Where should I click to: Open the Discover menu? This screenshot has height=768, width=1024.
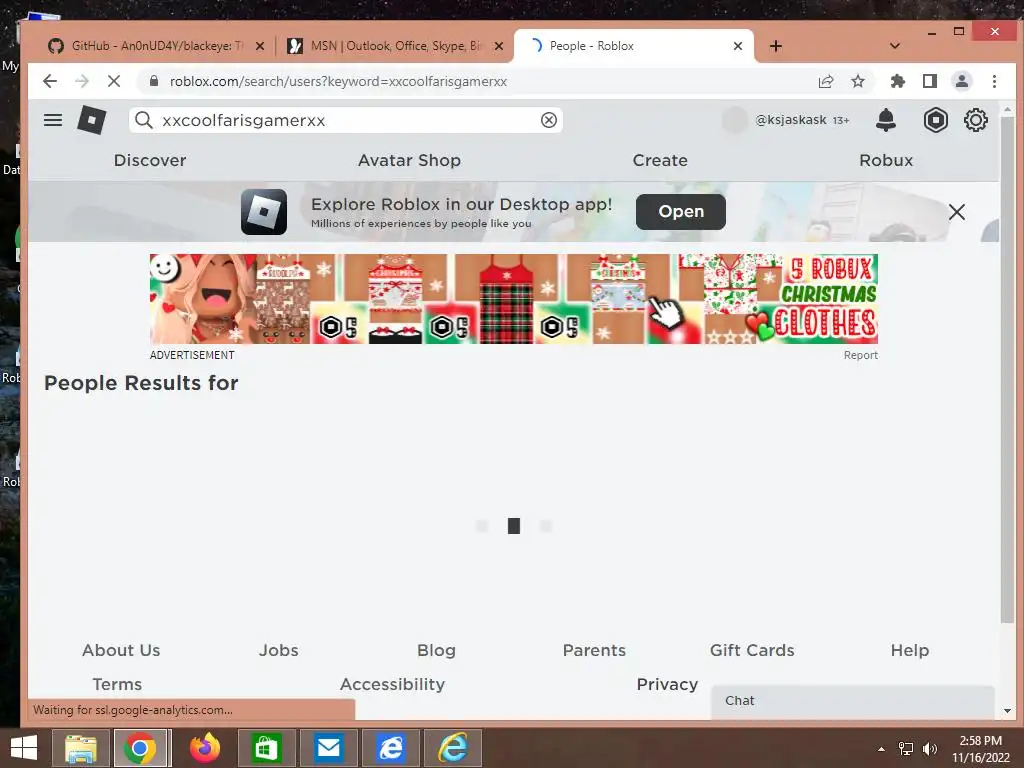tap(150, 160)
